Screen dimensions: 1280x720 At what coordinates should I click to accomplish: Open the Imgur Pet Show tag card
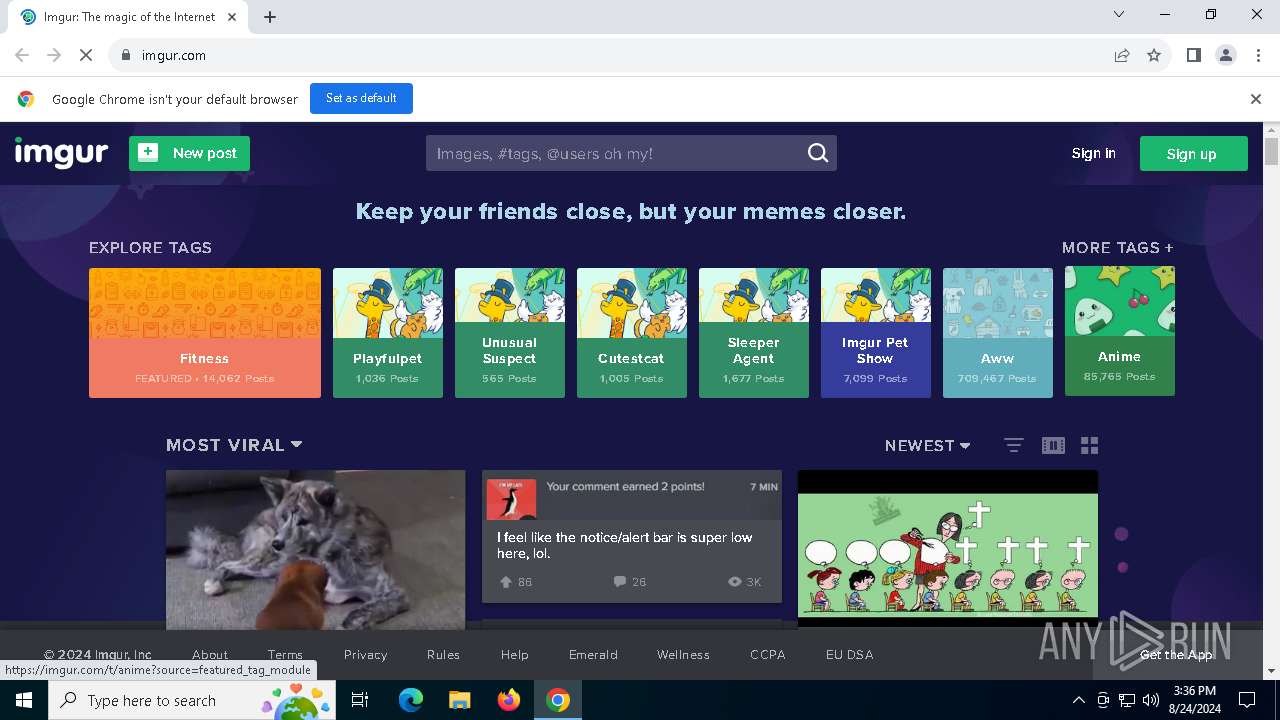pos(876,333)
